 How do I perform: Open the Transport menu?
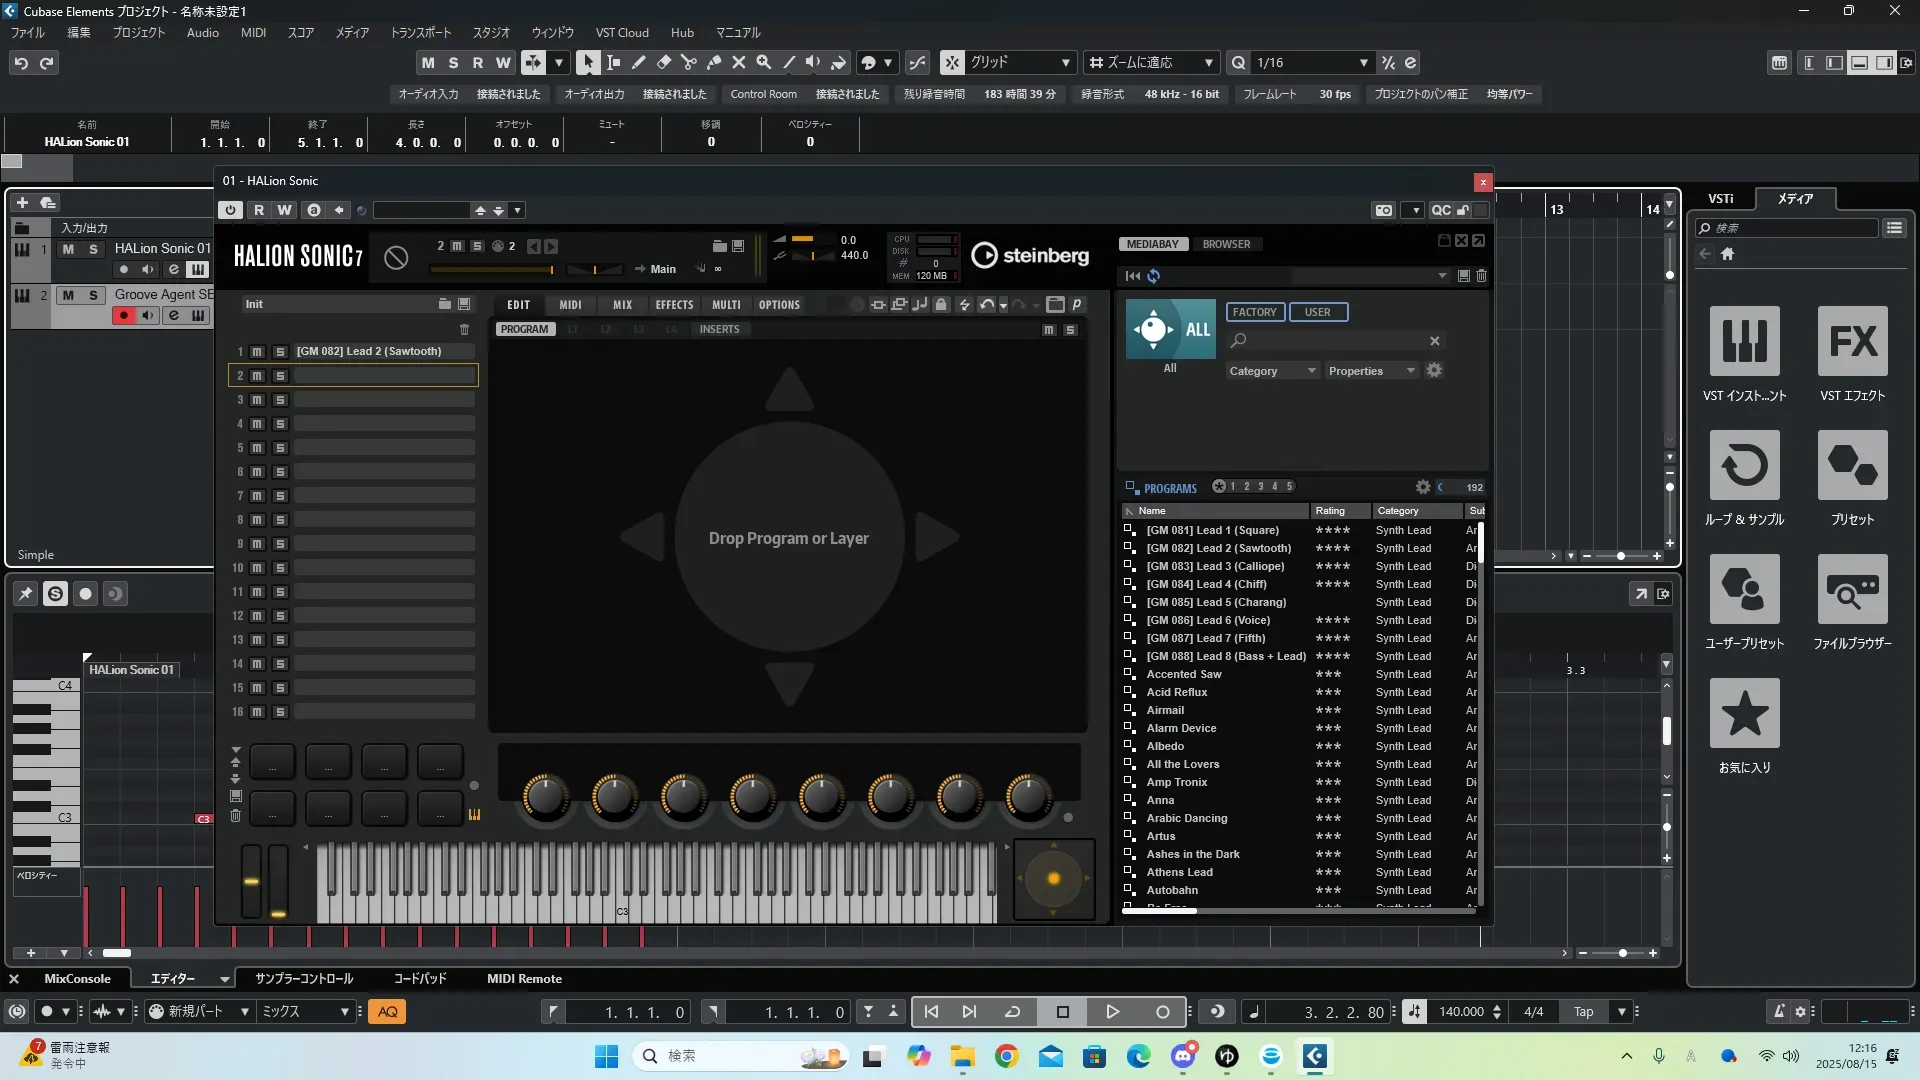click(420, 33)
